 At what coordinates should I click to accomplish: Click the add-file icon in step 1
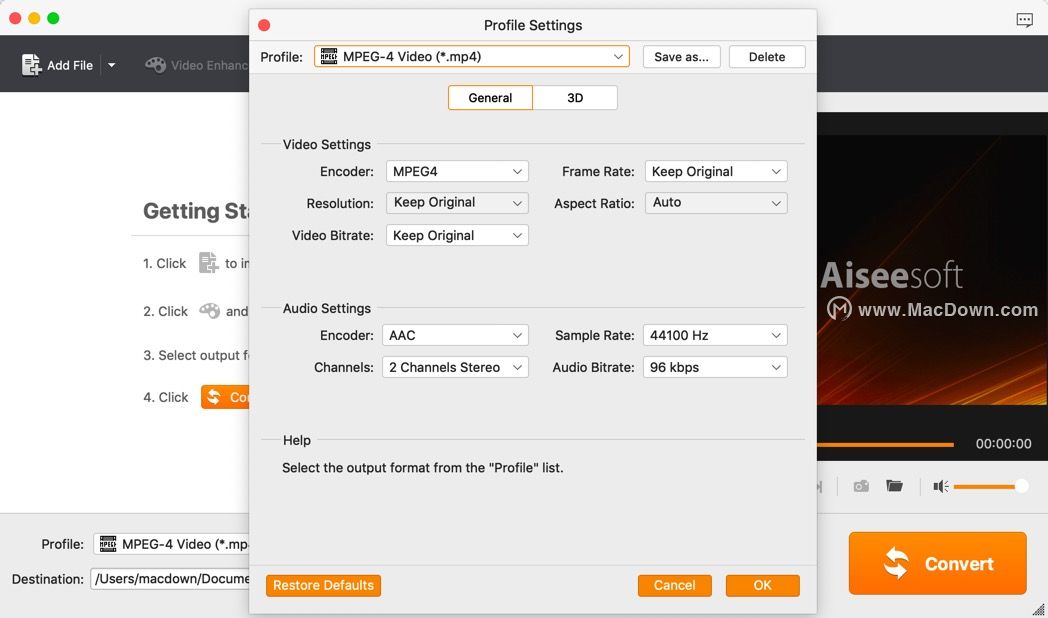(208, 262)
